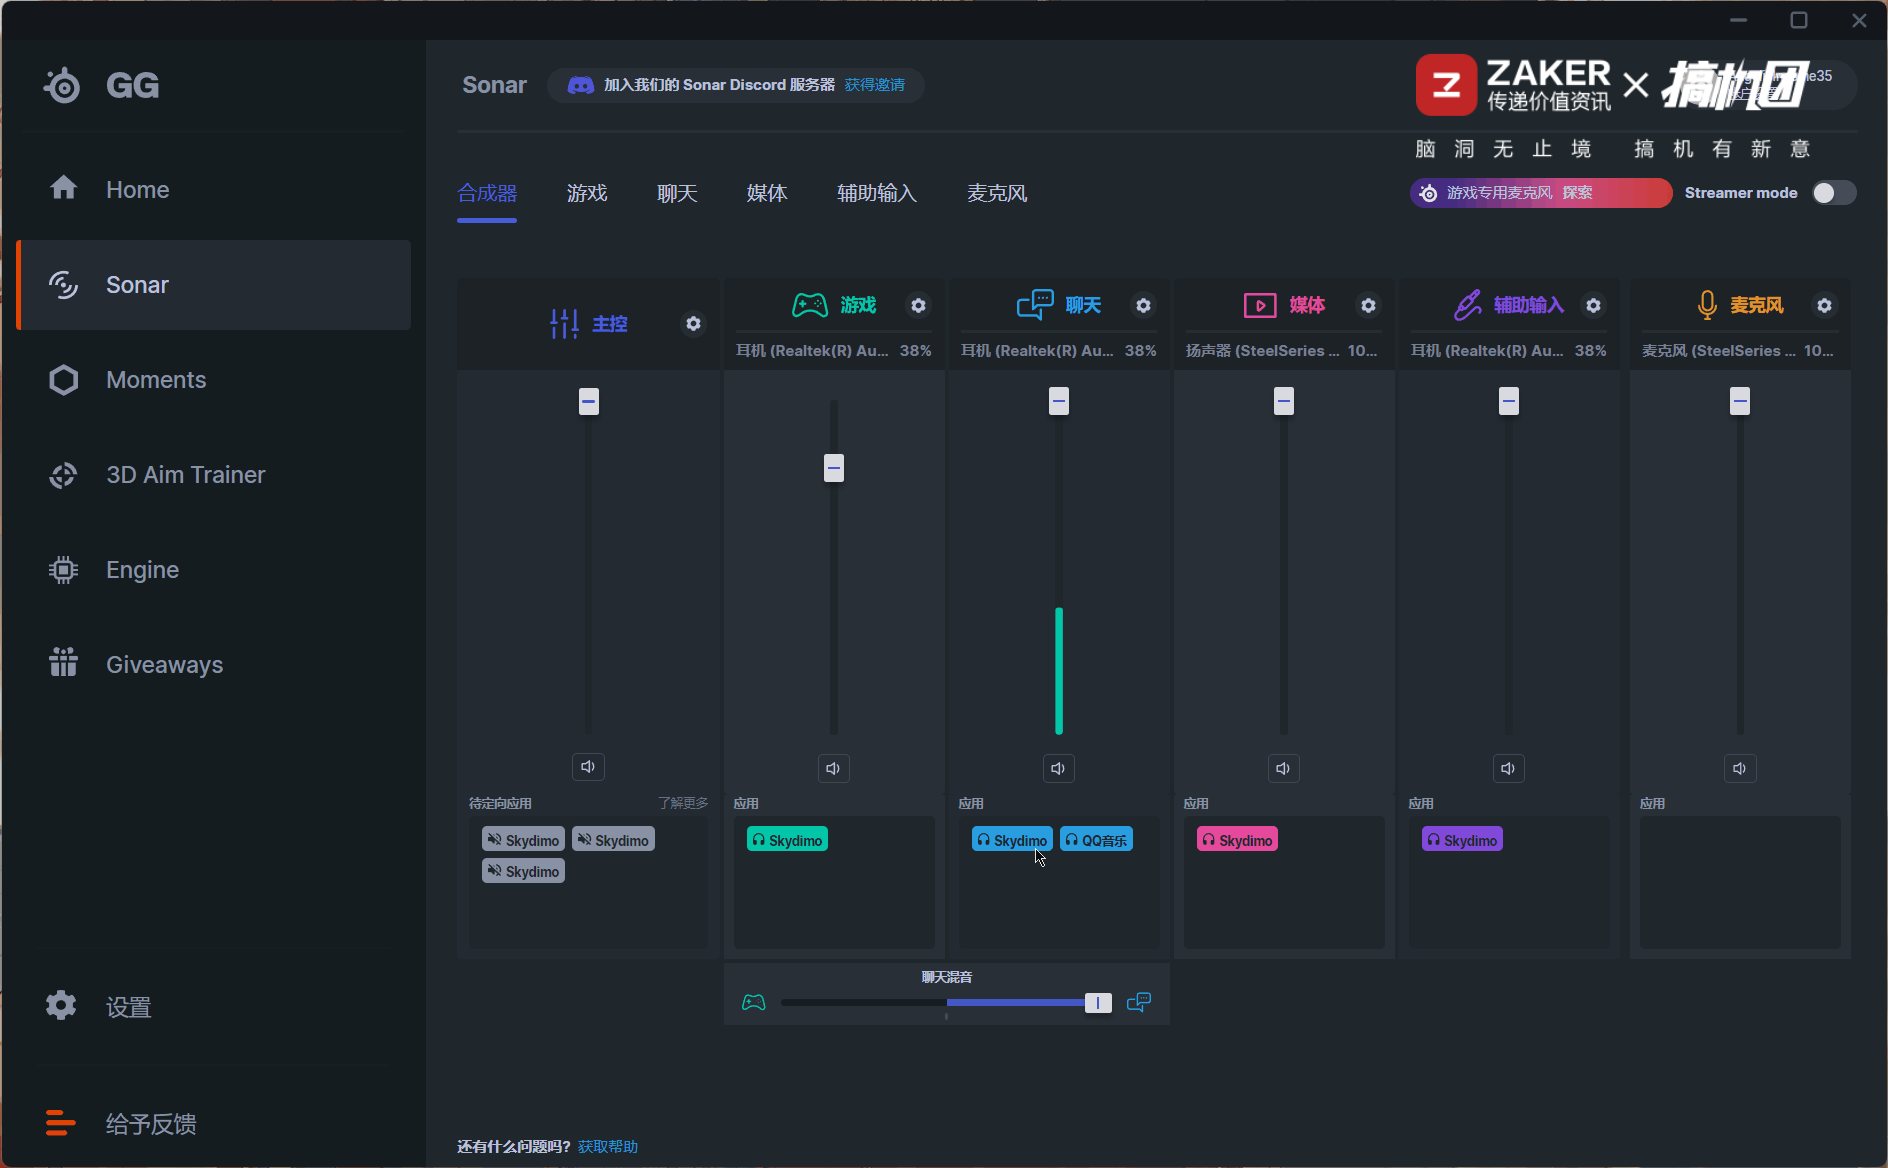Switch to the 游戏 tab

coord(587,193)
